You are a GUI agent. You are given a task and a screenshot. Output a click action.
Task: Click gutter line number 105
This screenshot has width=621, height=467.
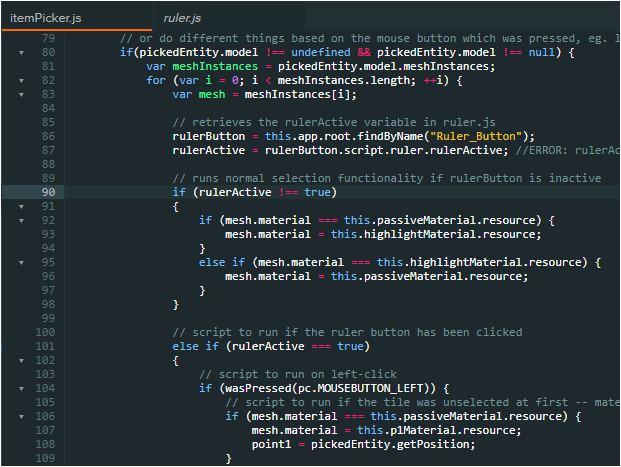pyautogui.click(x=45, y=402)
